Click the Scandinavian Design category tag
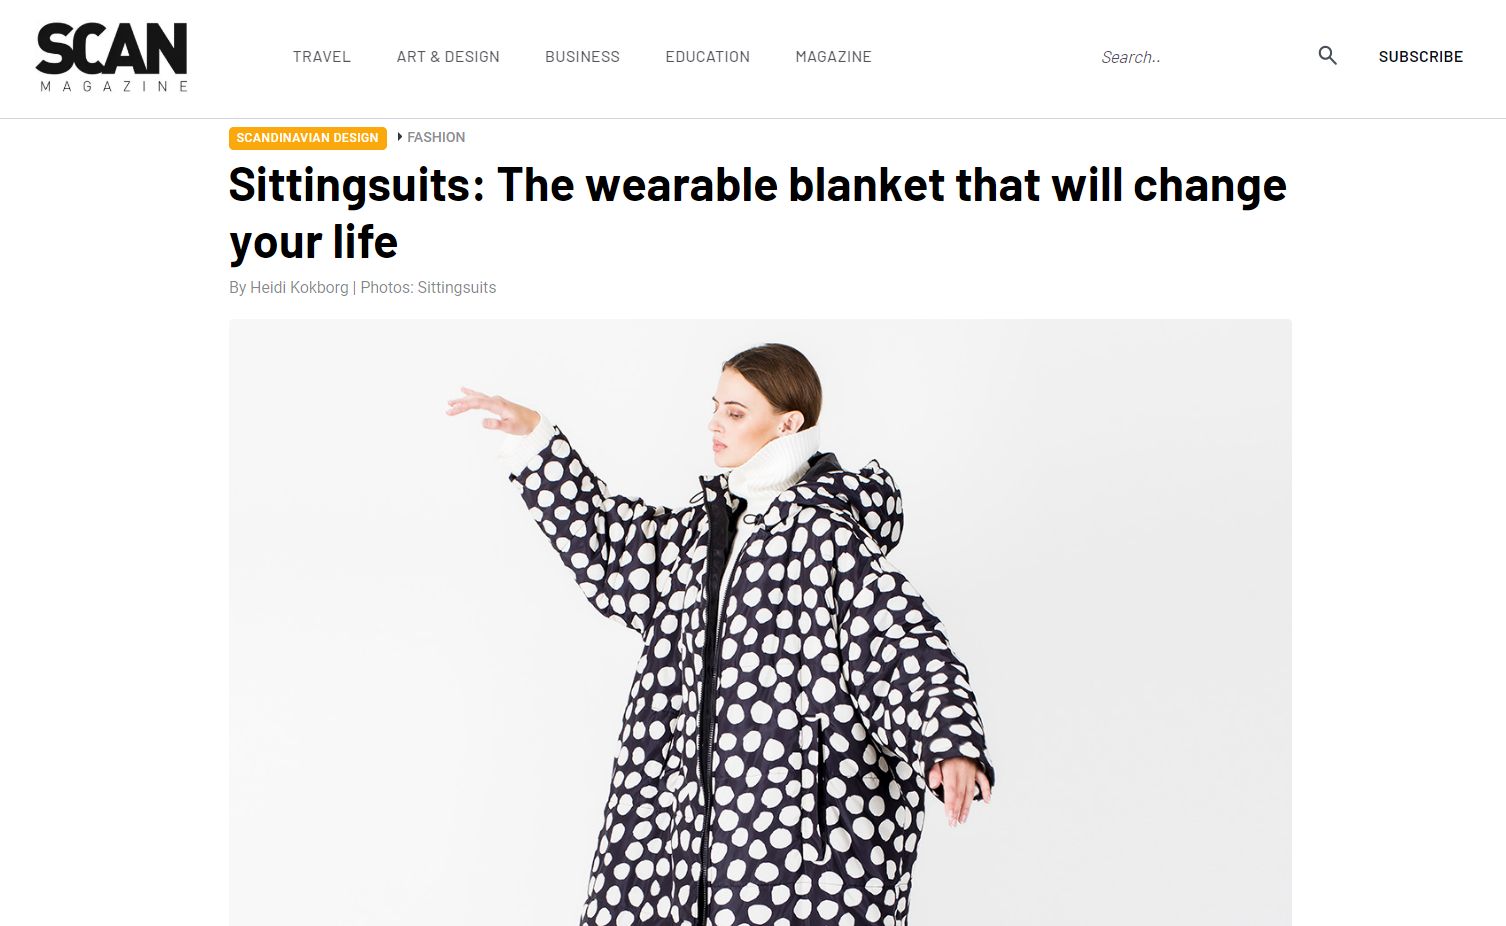This screenshot has height=926, width=1506. click(308, 138)
